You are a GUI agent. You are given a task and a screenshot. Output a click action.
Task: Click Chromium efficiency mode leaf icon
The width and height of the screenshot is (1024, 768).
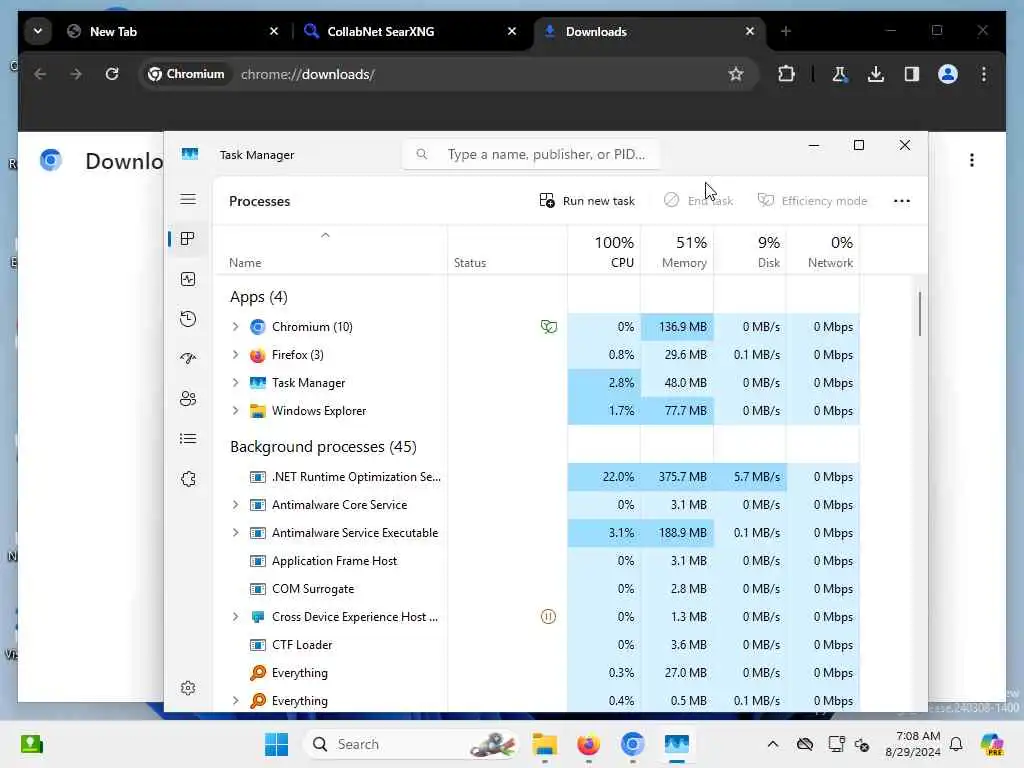[549, 327]
